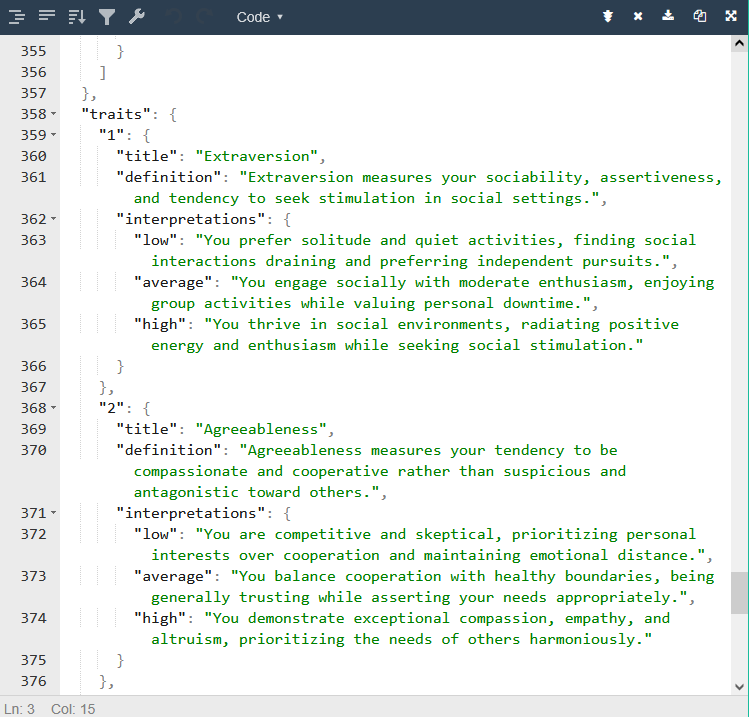
Task: Click the scrollbar up arrow
Action: pyautogui.click(x=739, y=44)
